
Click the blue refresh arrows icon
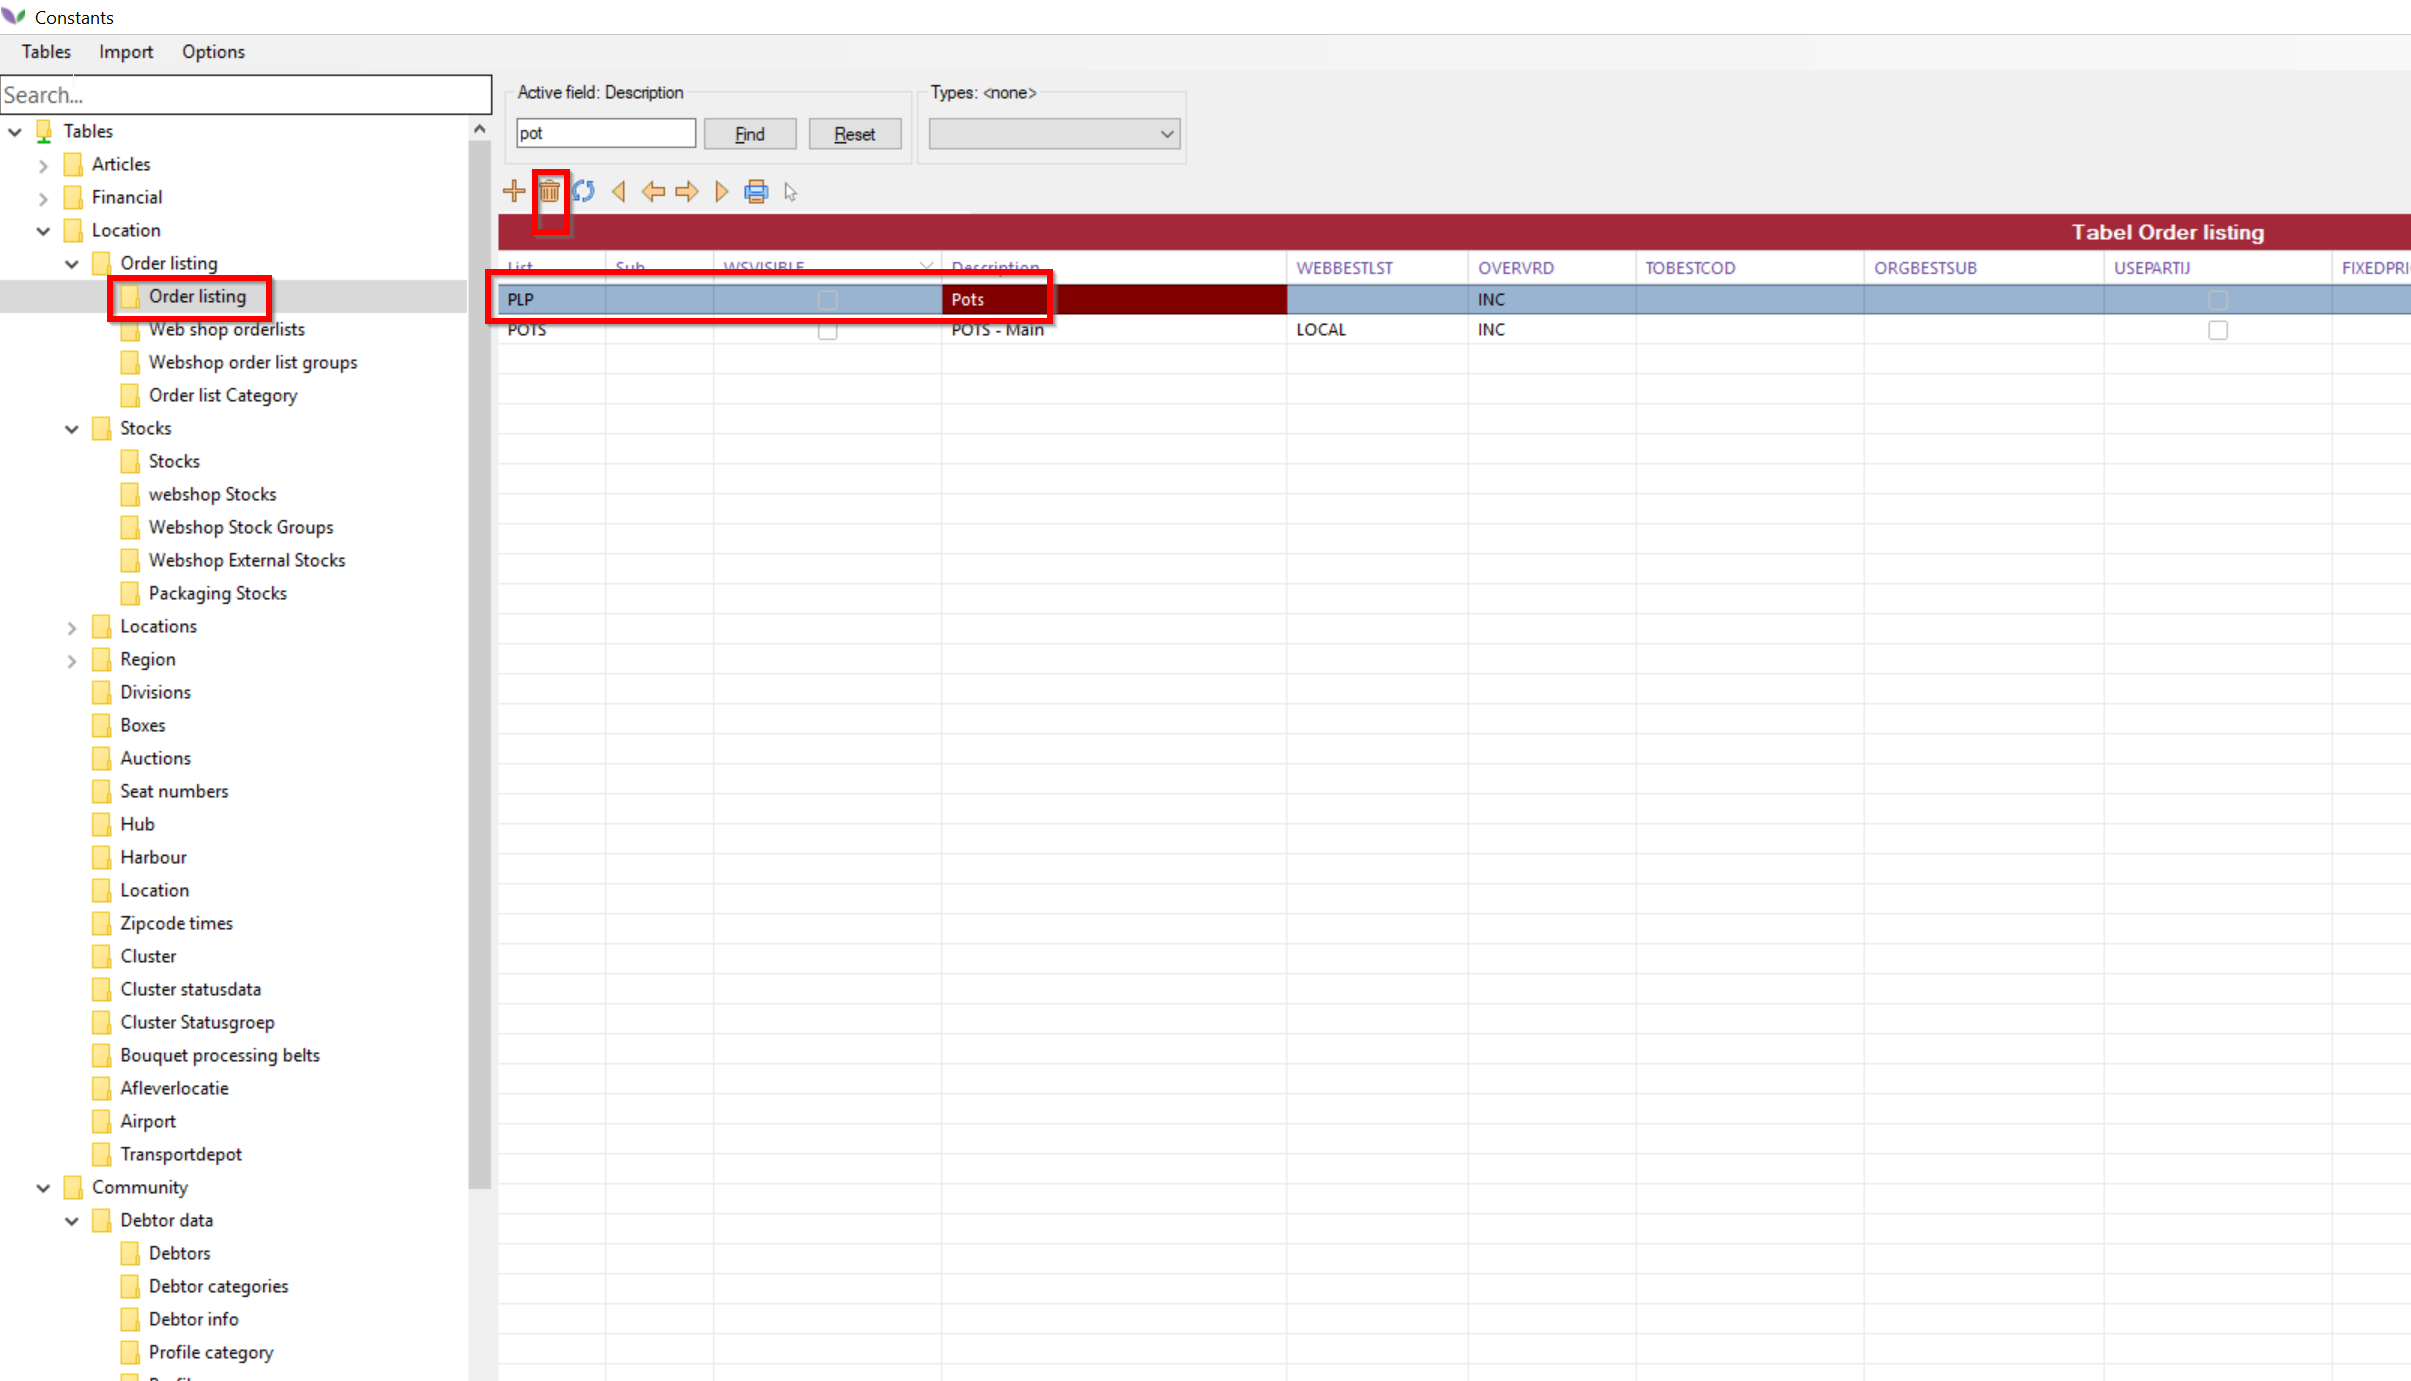pos(584,191)
